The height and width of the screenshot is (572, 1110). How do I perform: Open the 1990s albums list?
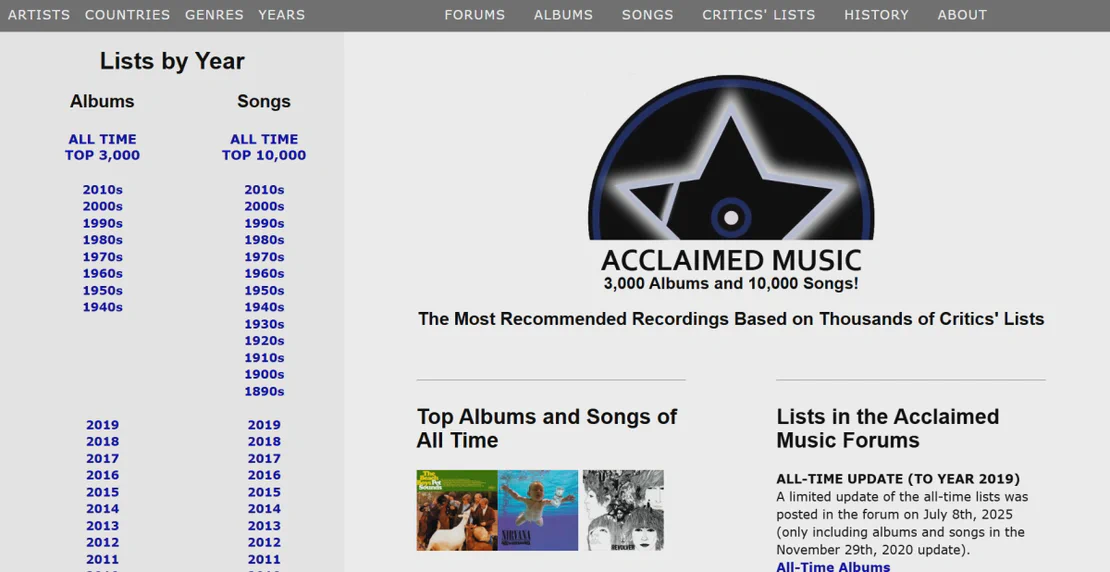coord(103,223)
